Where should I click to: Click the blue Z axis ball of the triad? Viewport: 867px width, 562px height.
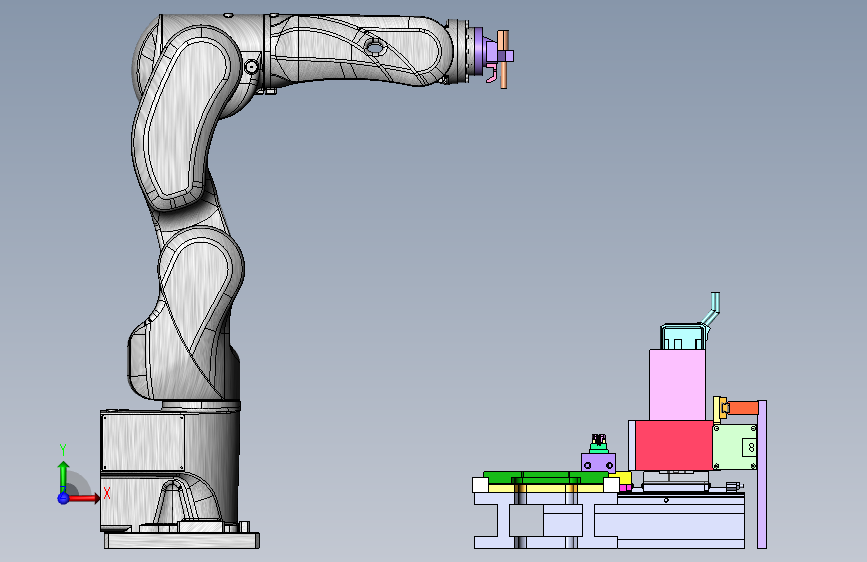[x=63, y=498]
